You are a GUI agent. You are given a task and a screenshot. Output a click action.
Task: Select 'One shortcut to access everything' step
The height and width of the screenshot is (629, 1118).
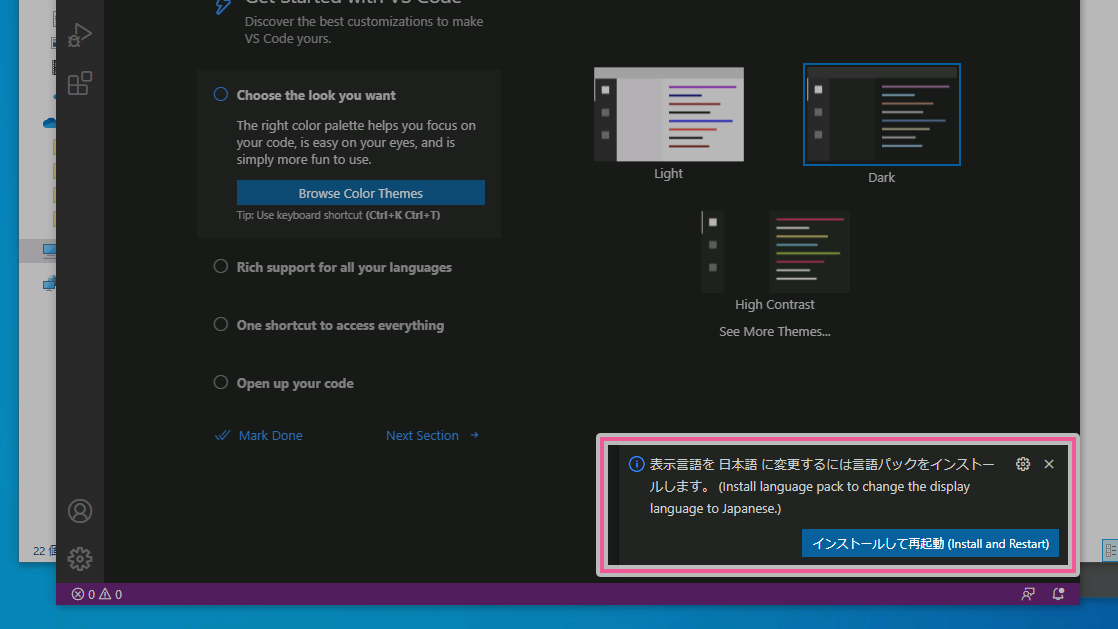(340, 326)
